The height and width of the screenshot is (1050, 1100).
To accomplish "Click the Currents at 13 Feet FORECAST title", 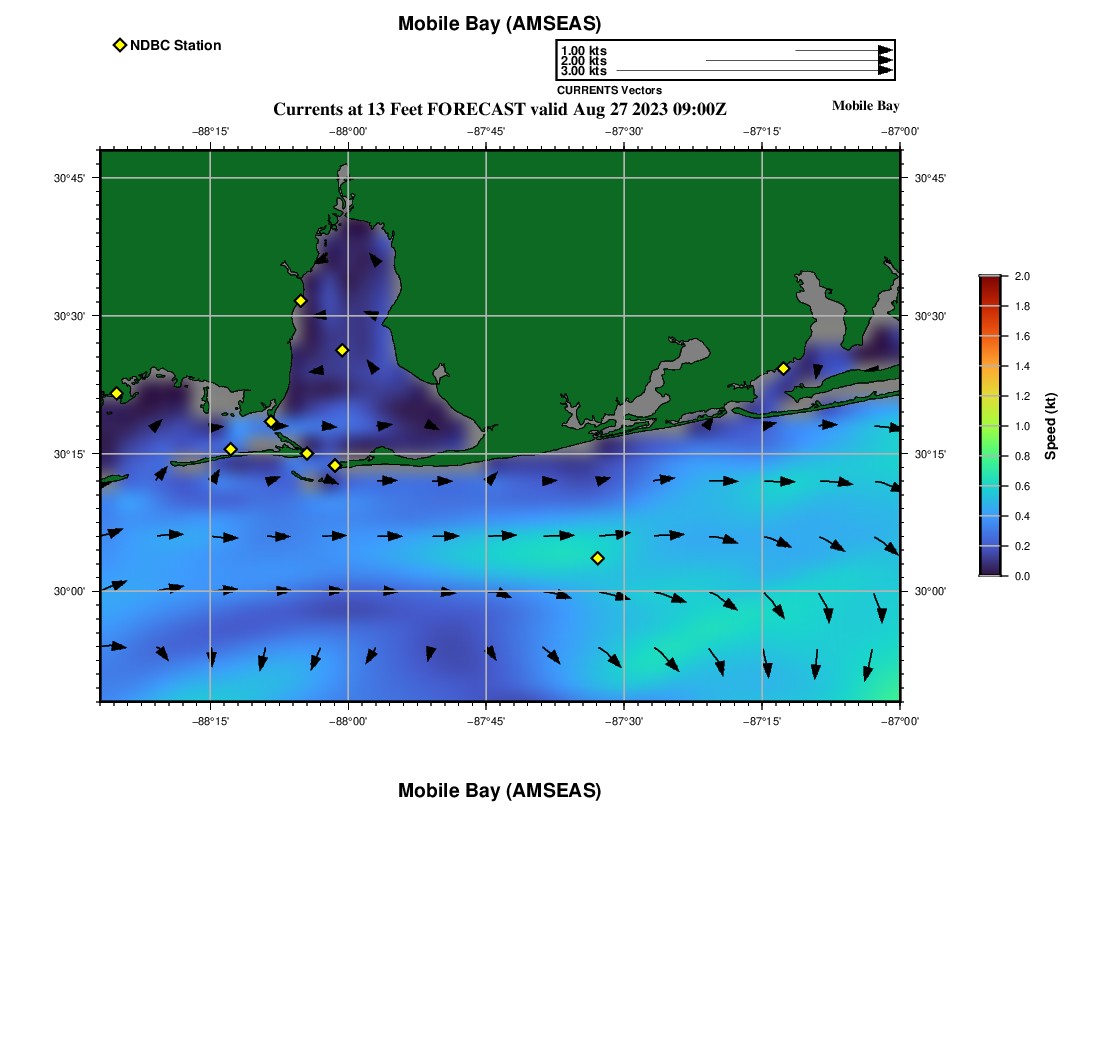I will click(499, 109).
